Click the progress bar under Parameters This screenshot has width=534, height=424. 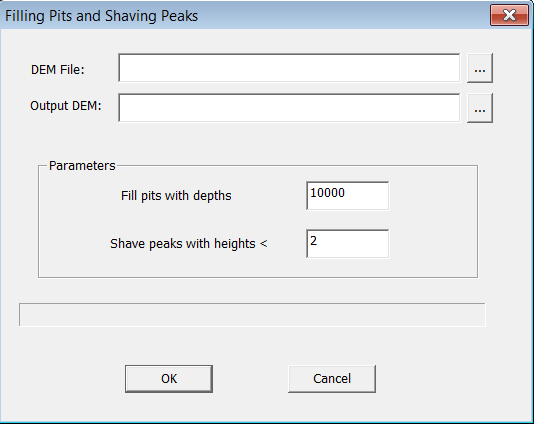coord(252,315)
